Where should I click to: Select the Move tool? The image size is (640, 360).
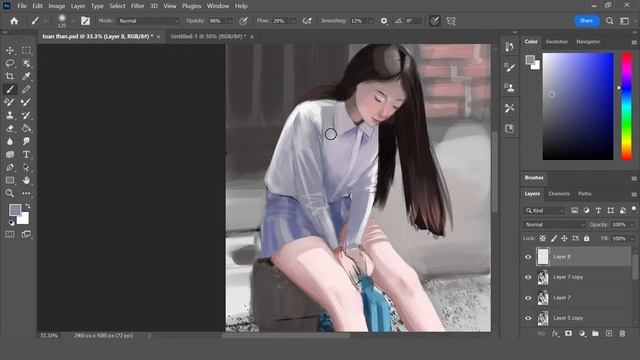click(10, 50)
